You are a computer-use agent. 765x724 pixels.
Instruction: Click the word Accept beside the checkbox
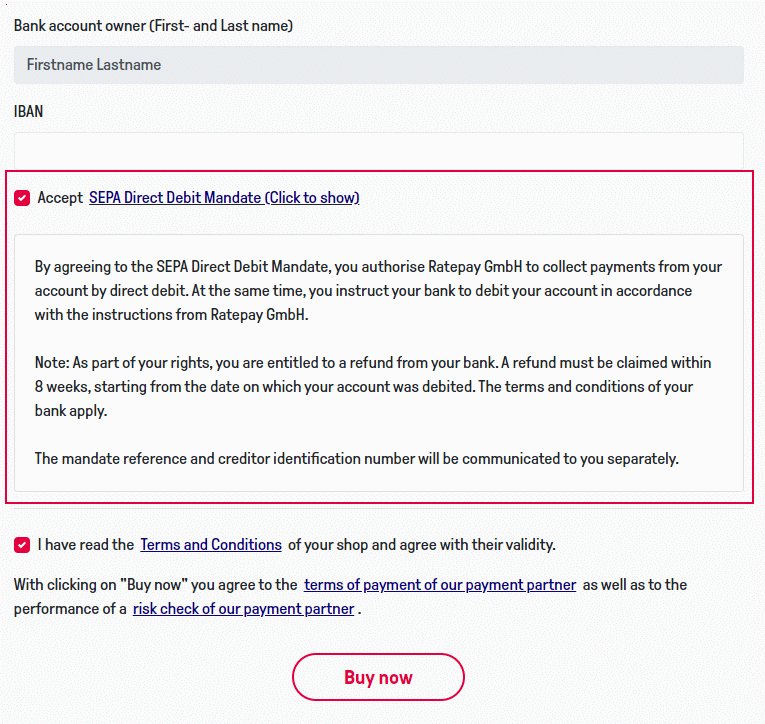[x=60, y=198]
